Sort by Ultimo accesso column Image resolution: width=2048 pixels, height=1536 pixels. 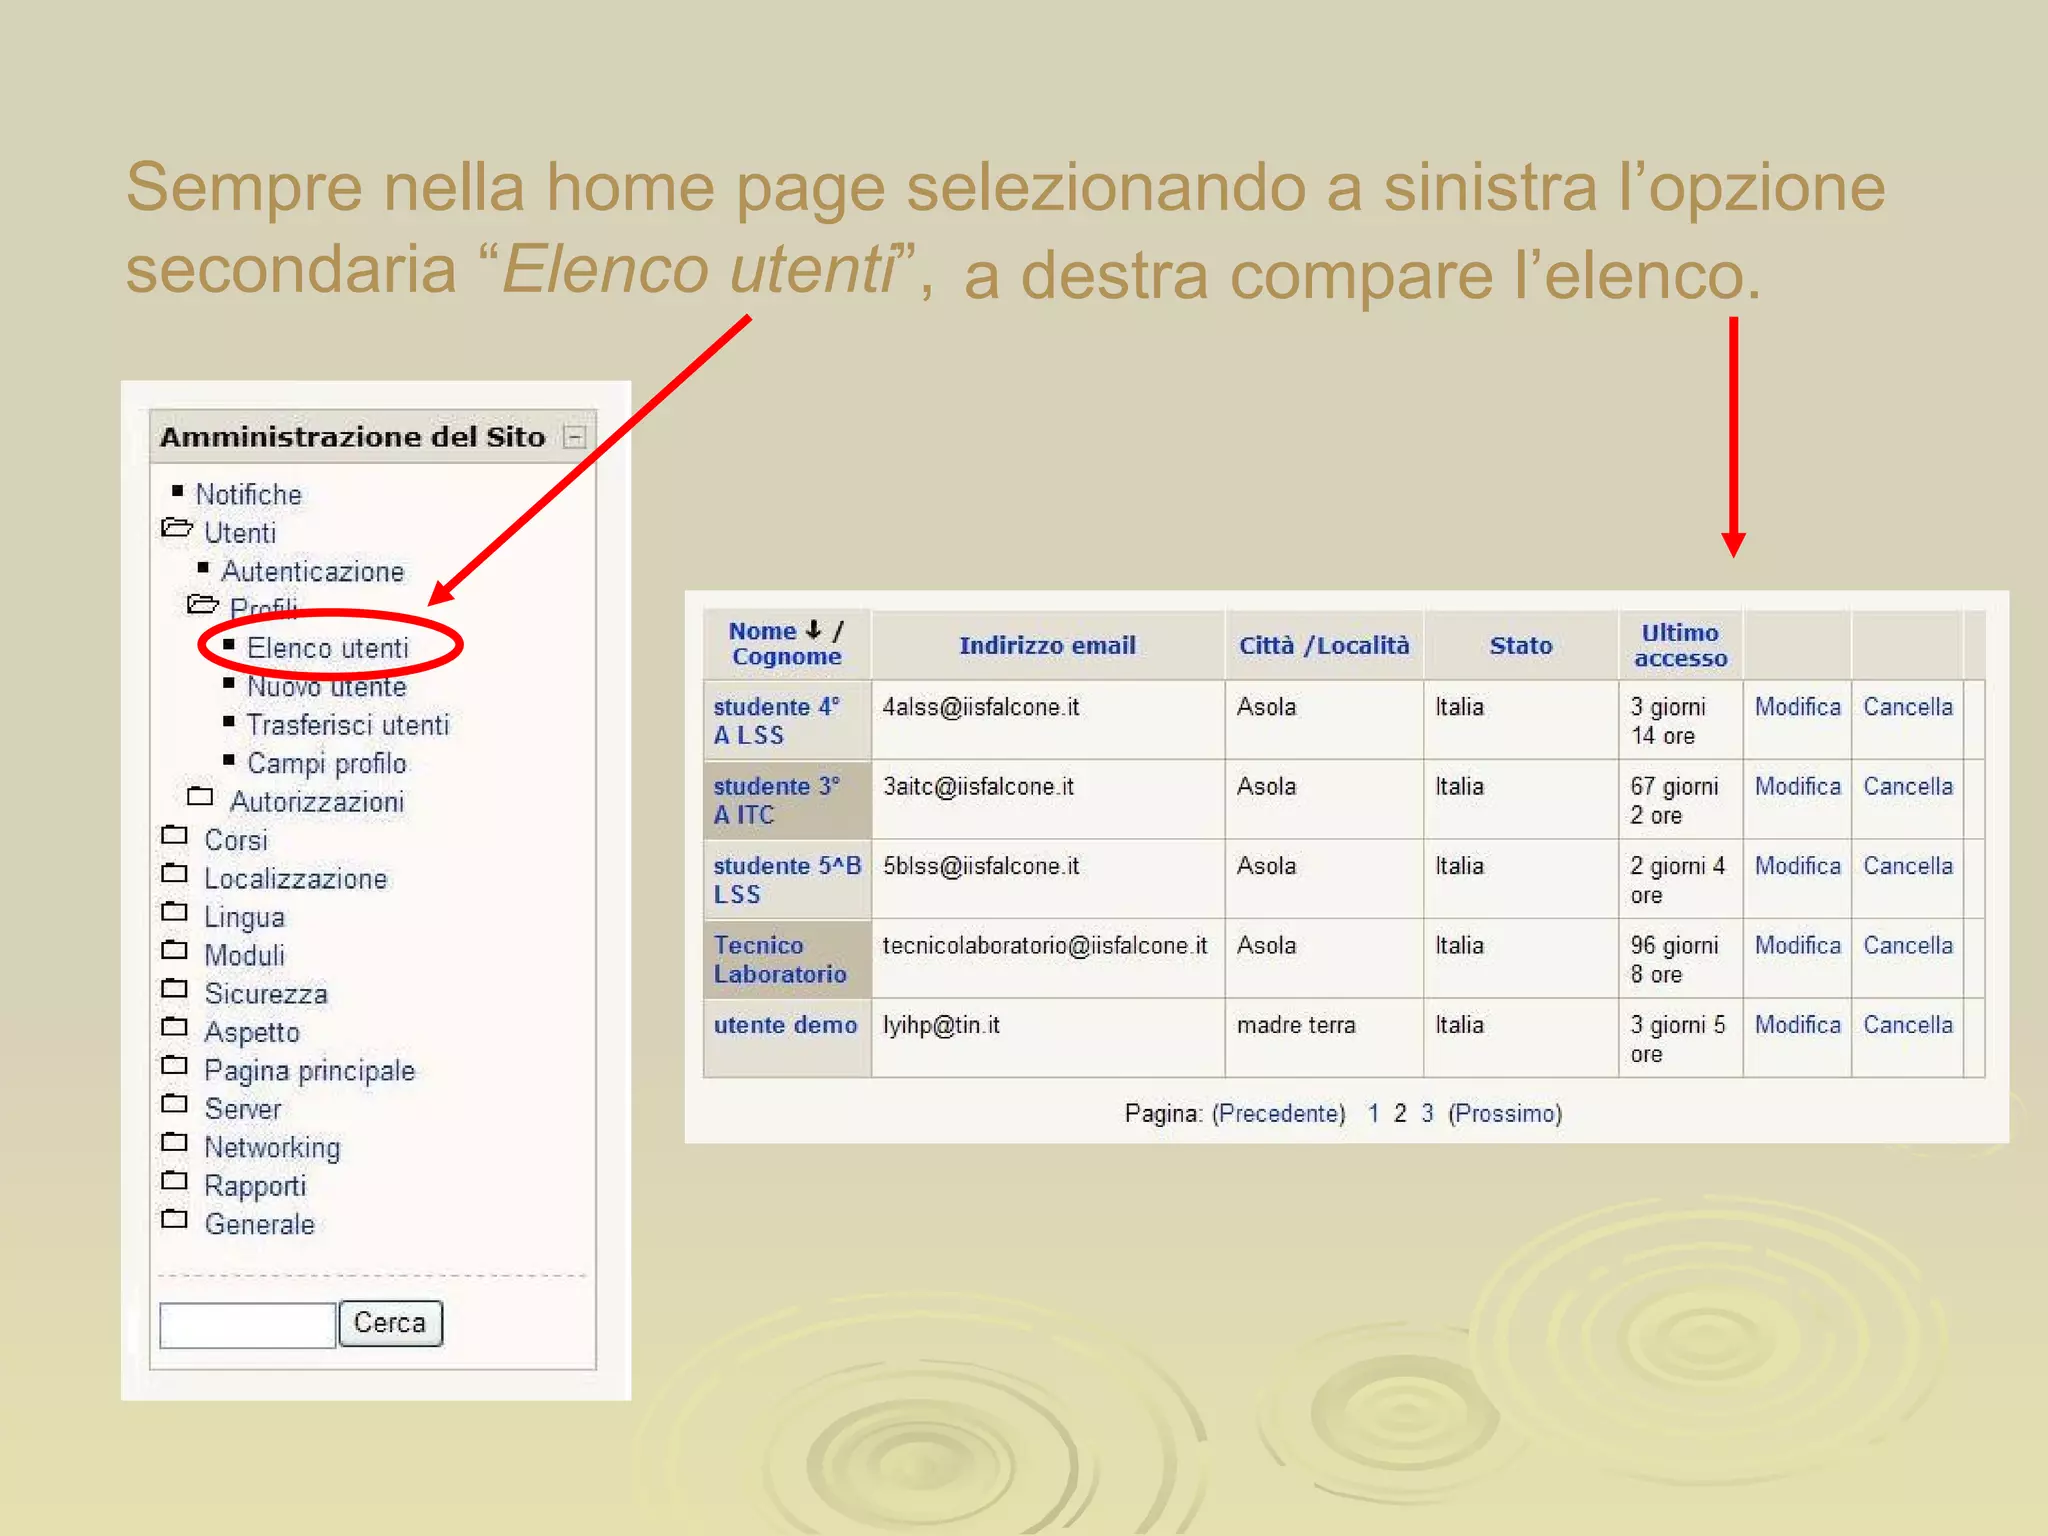pyautogui.click(x=1680, y=646)
